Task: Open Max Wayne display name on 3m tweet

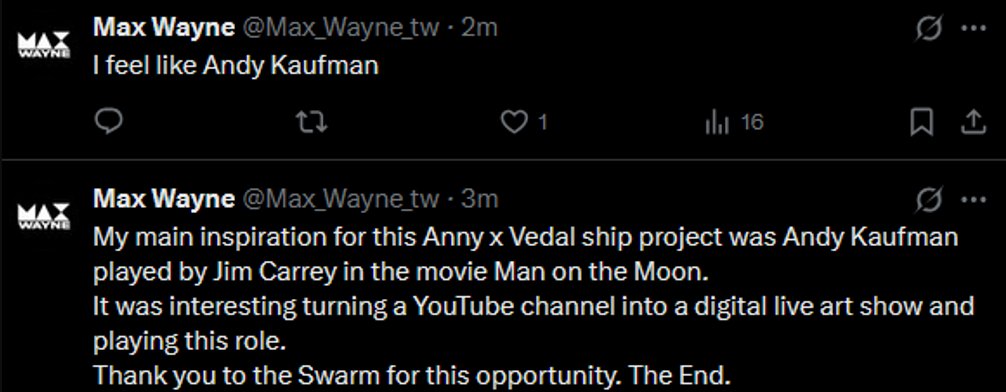Action: [163, 200]
